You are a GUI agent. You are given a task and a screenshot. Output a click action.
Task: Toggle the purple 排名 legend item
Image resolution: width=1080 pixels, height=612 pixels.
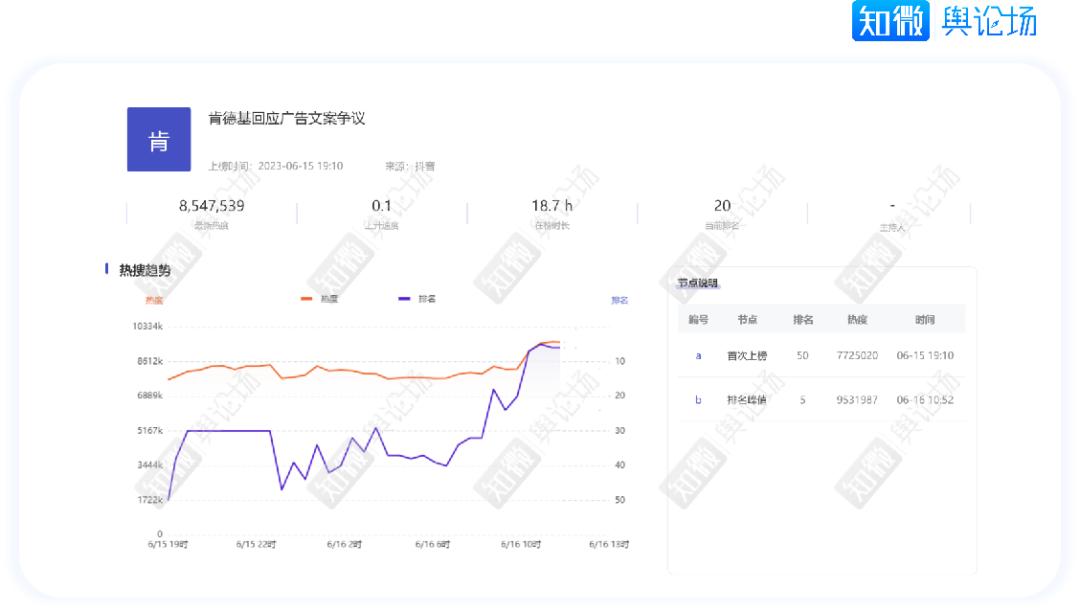click(417, 299)
